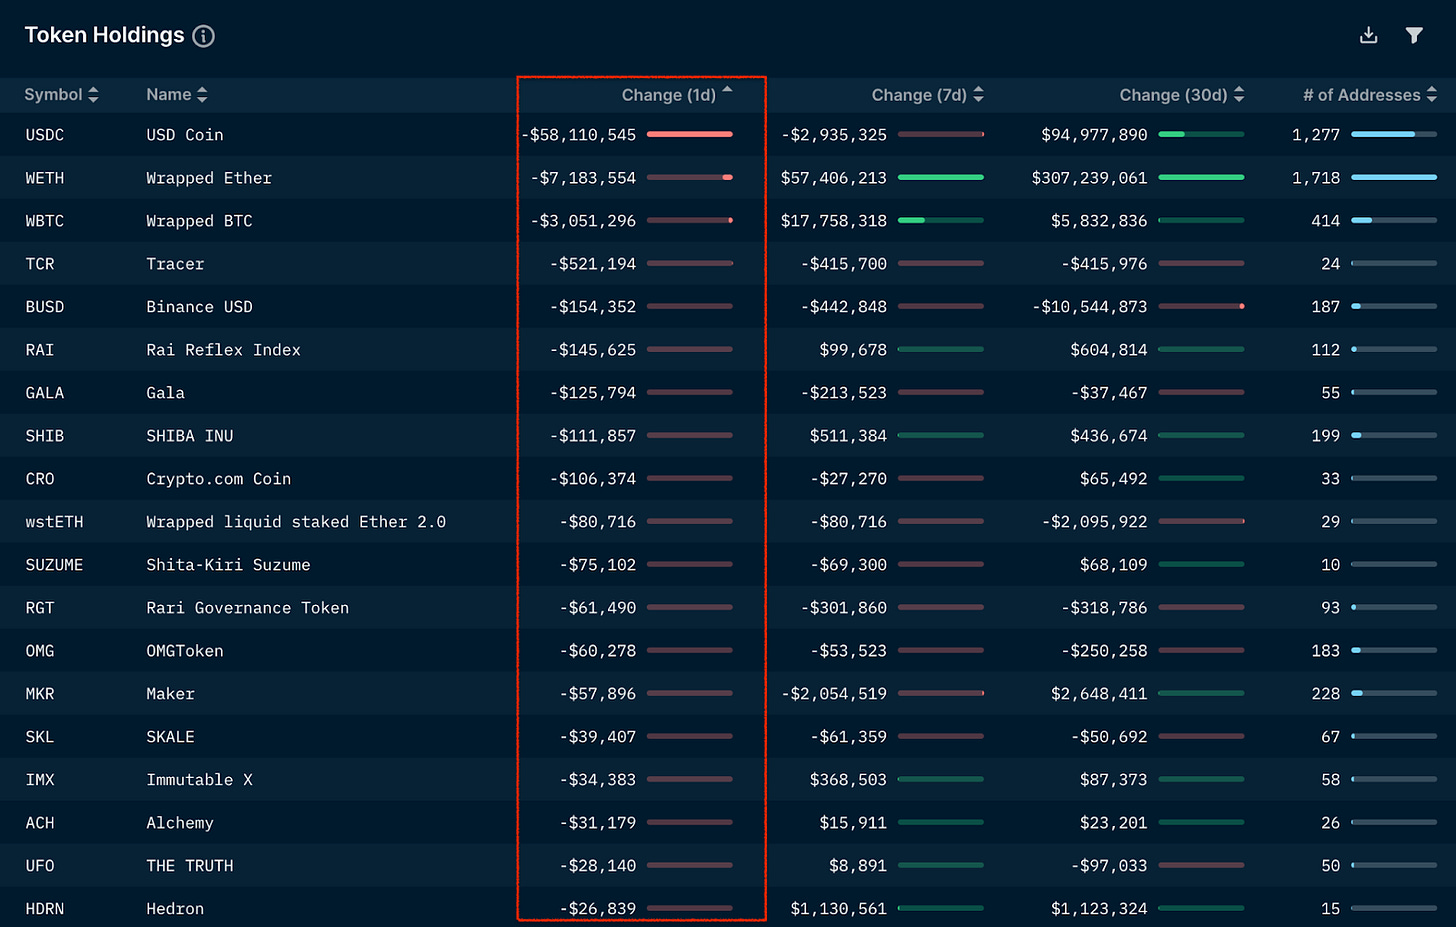
Task: Select the RAI symbol
Action: point(40,350)
